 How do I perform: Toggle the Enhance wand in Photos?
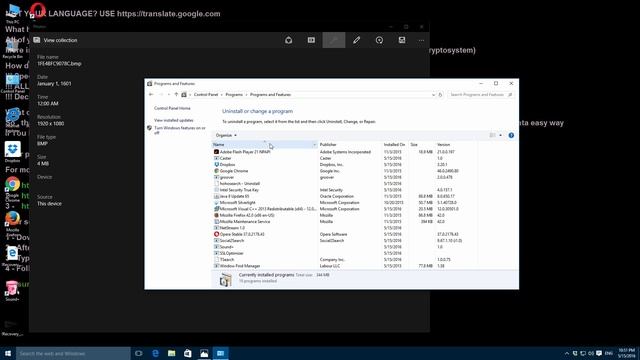334,40
